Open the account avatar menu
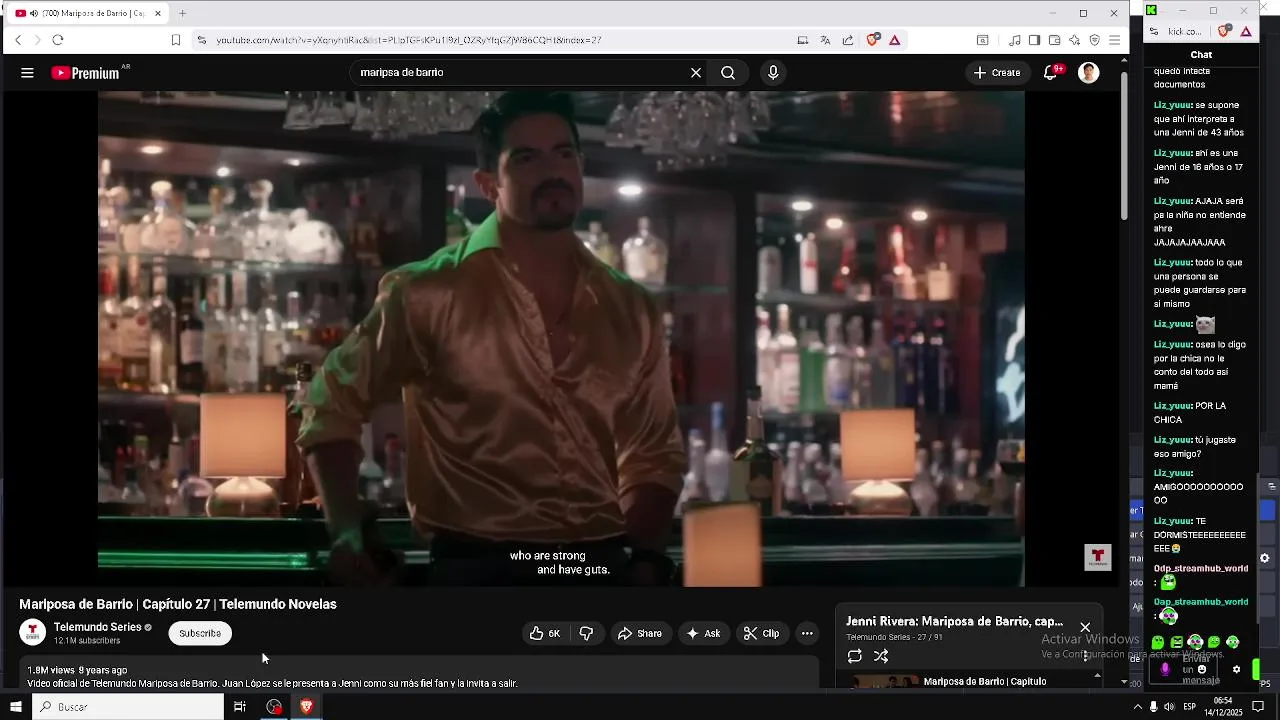1280x720 pixels. 1089,73
